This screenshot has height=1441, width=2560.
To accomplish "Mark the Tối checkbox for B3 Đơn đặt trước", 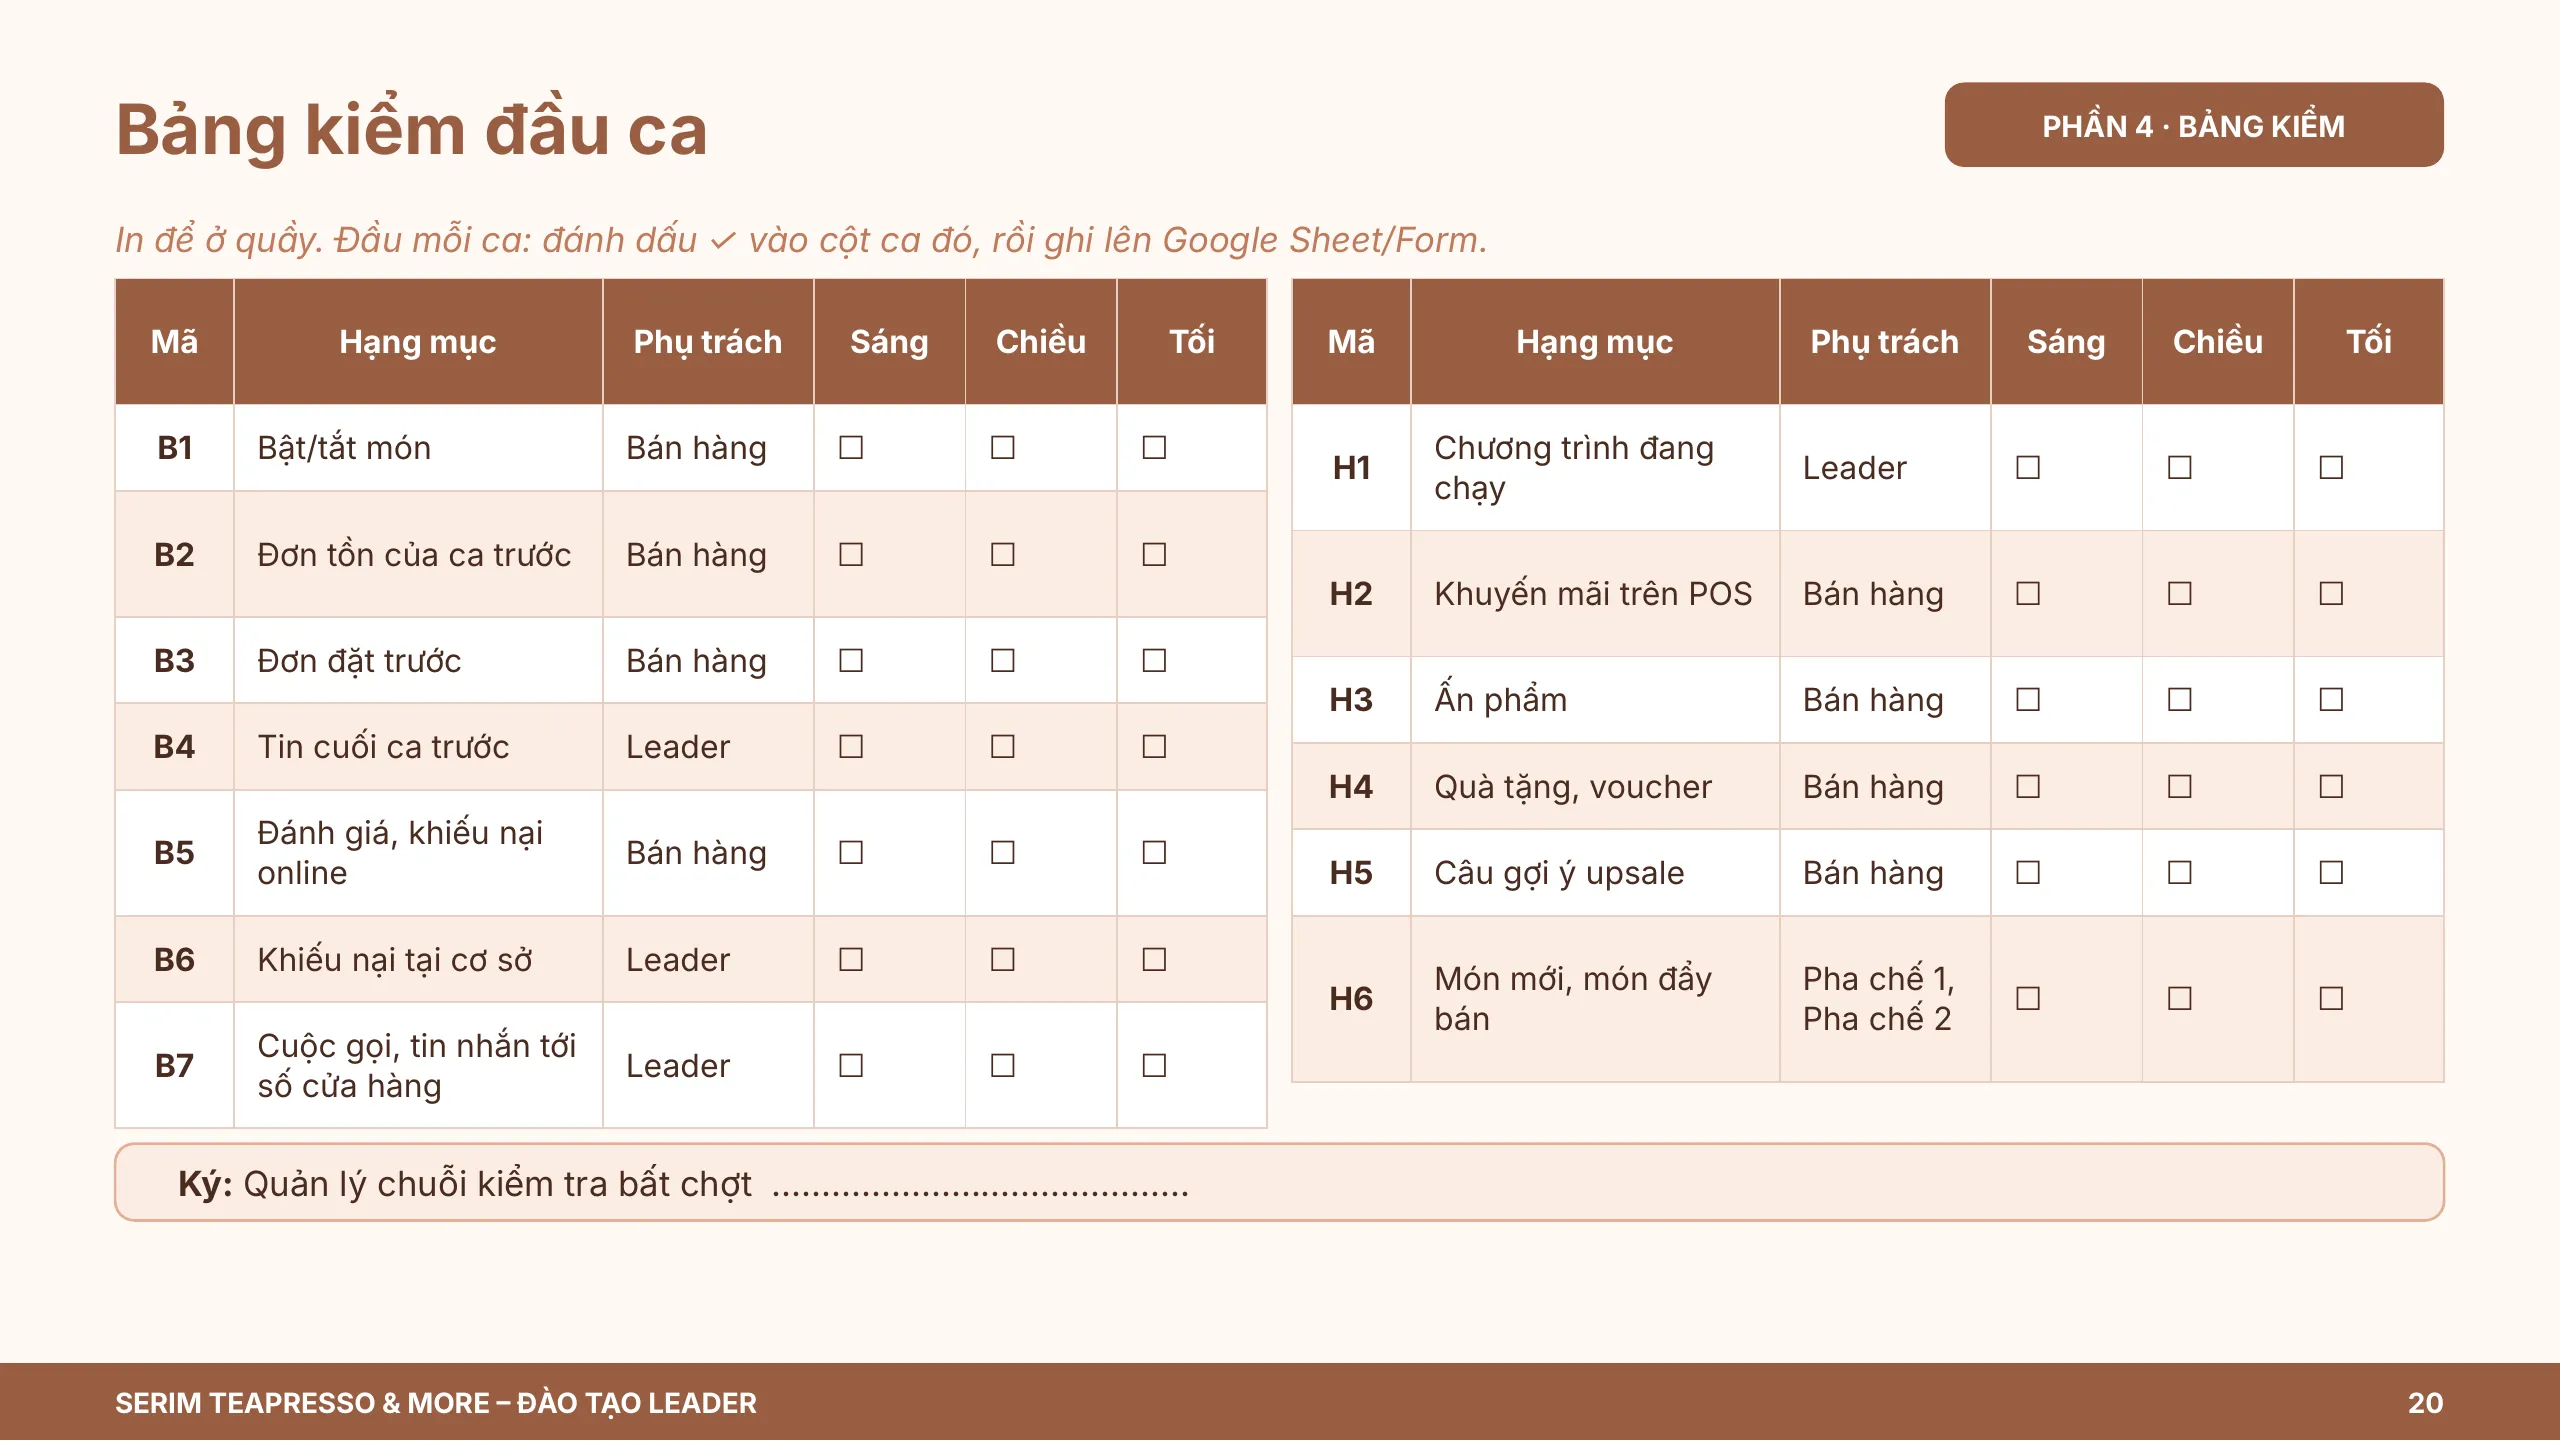I will (1154, 660).
